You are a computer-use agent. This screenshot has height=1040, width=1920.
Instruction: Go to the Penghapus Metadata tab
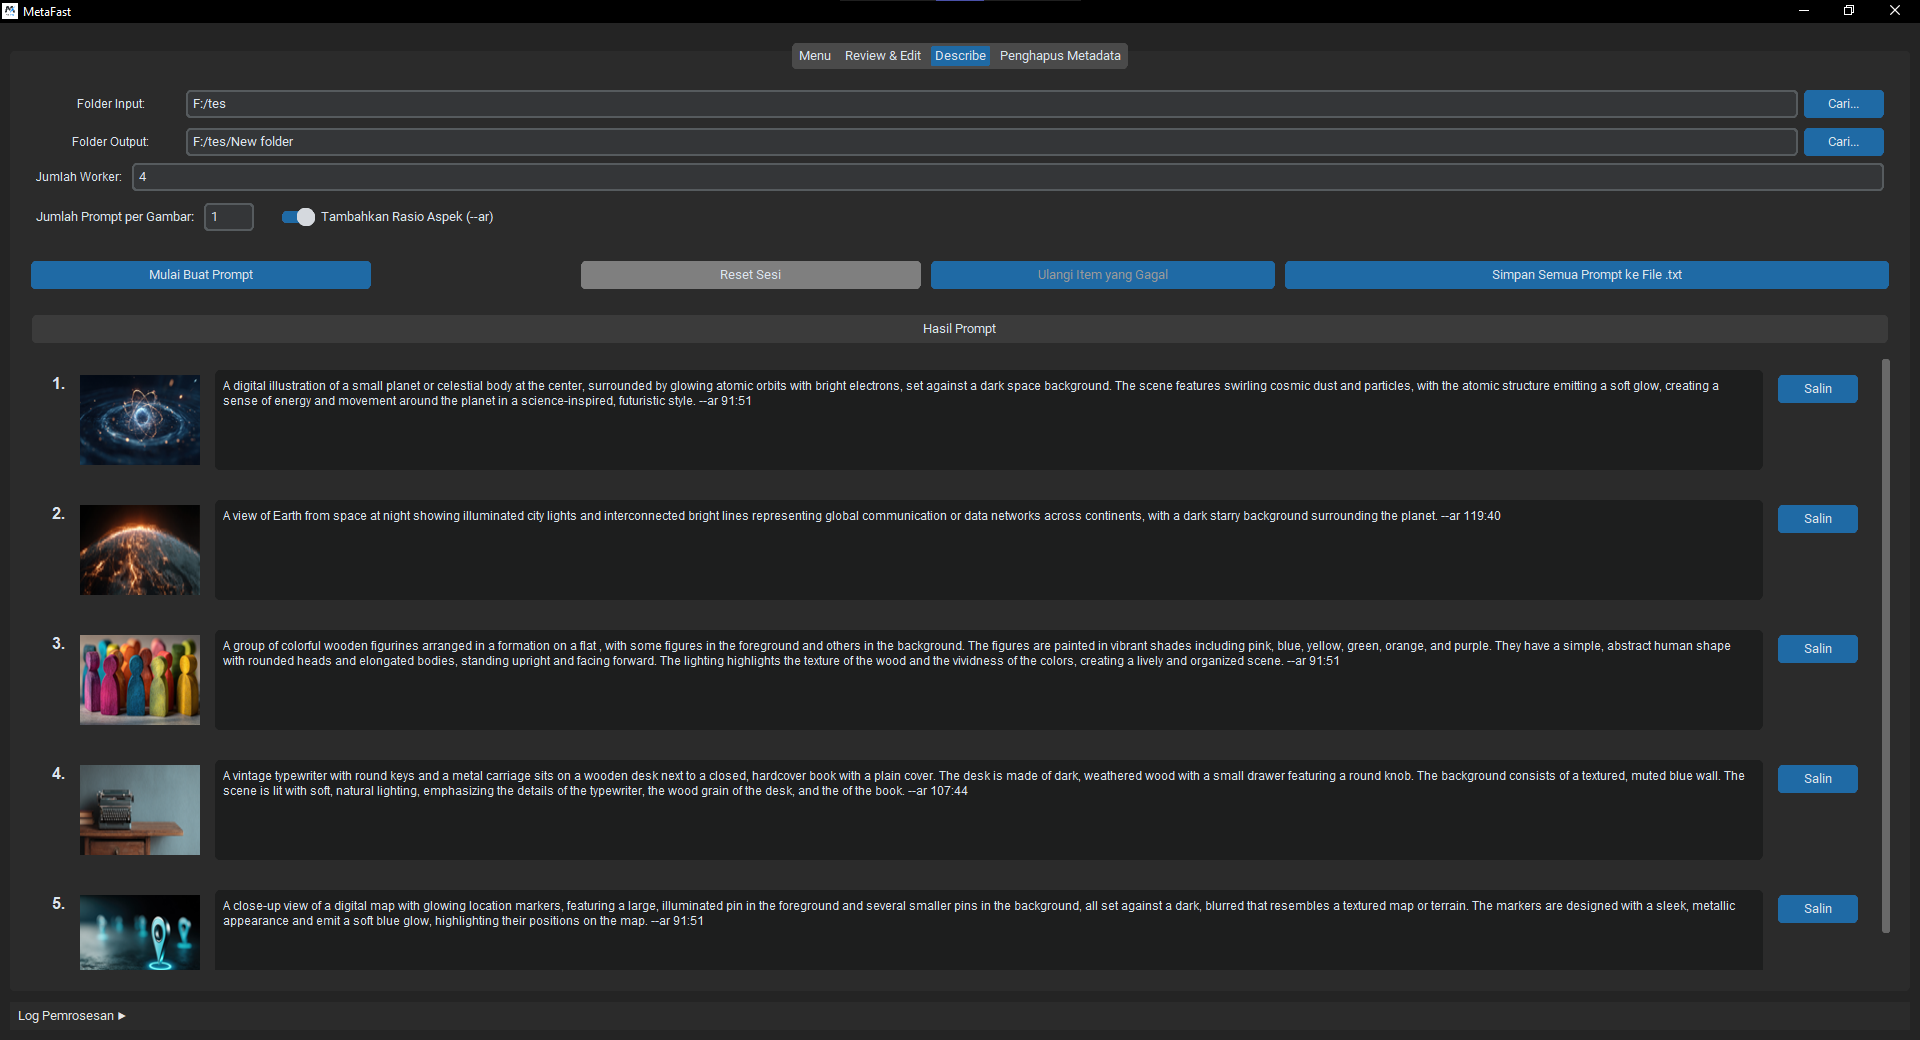click(1060, 56)
